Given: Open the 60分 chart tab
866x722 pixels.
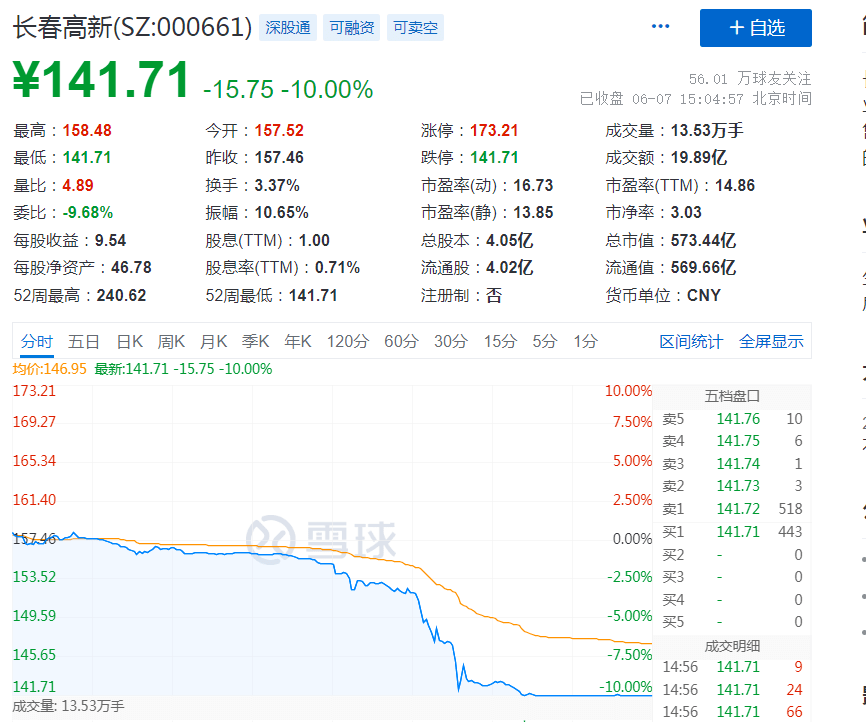Looking at the screenshot, I should 402,341.
